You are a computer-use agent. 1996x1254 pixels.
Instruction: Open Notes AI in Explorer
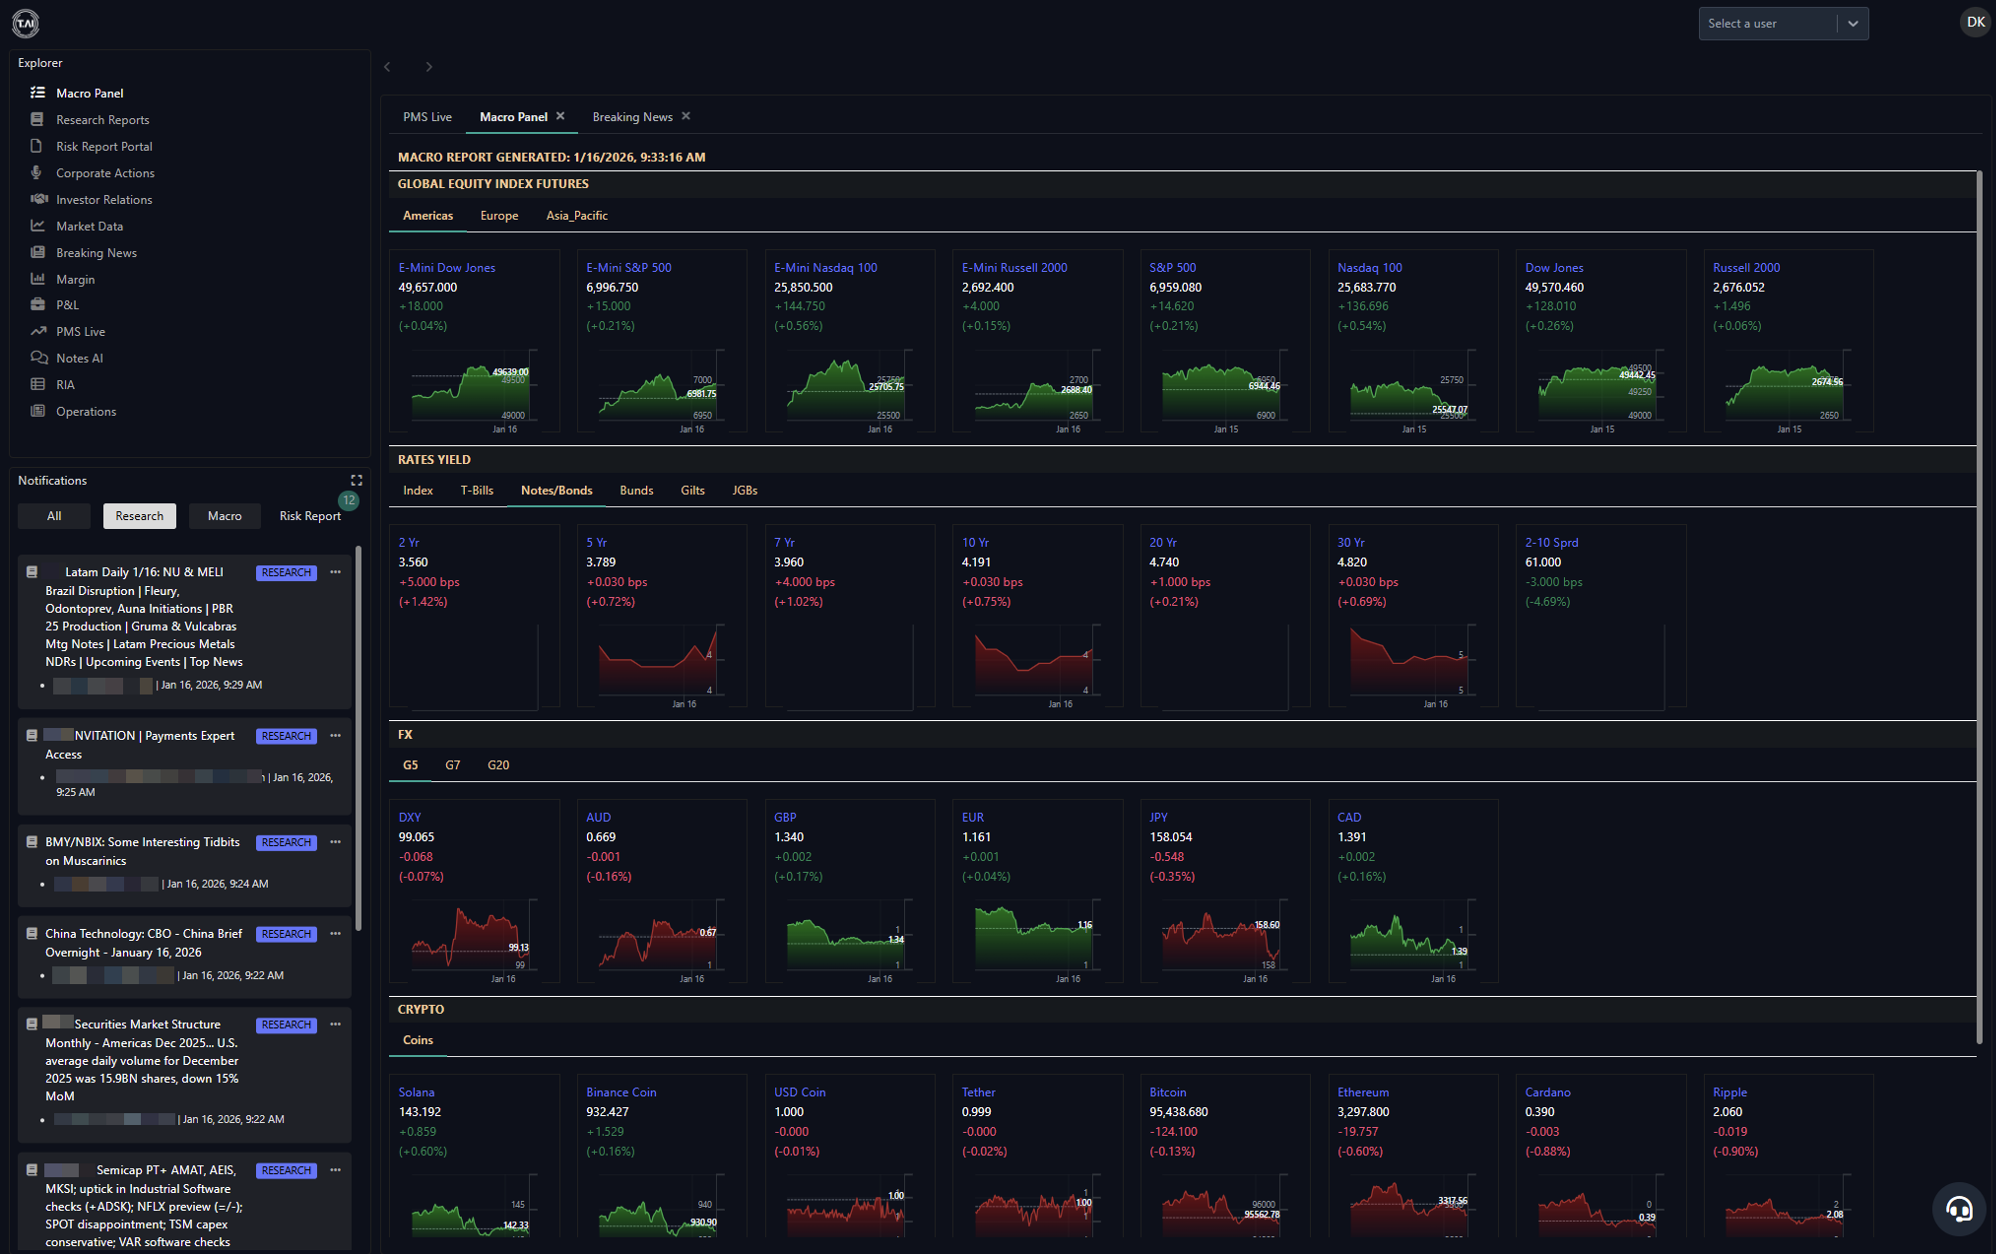80,358
